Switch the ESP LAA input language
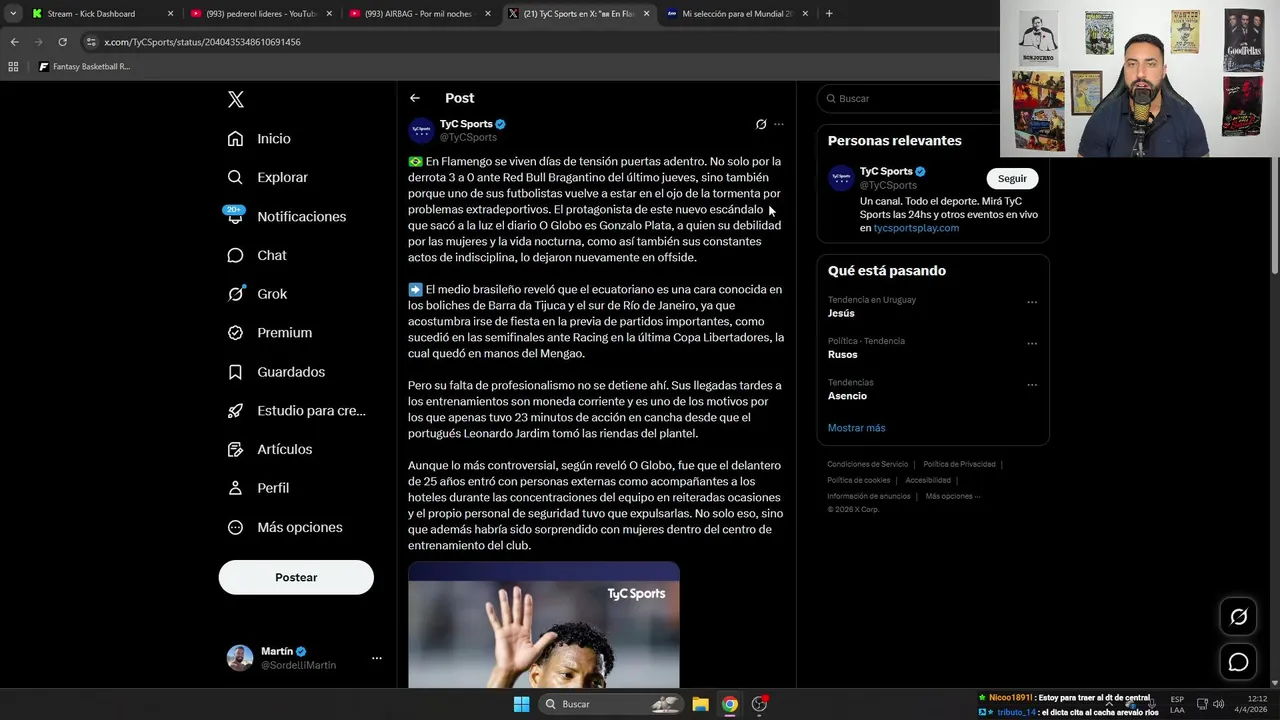This screenshot has height=720, width=1280. 1177,704
